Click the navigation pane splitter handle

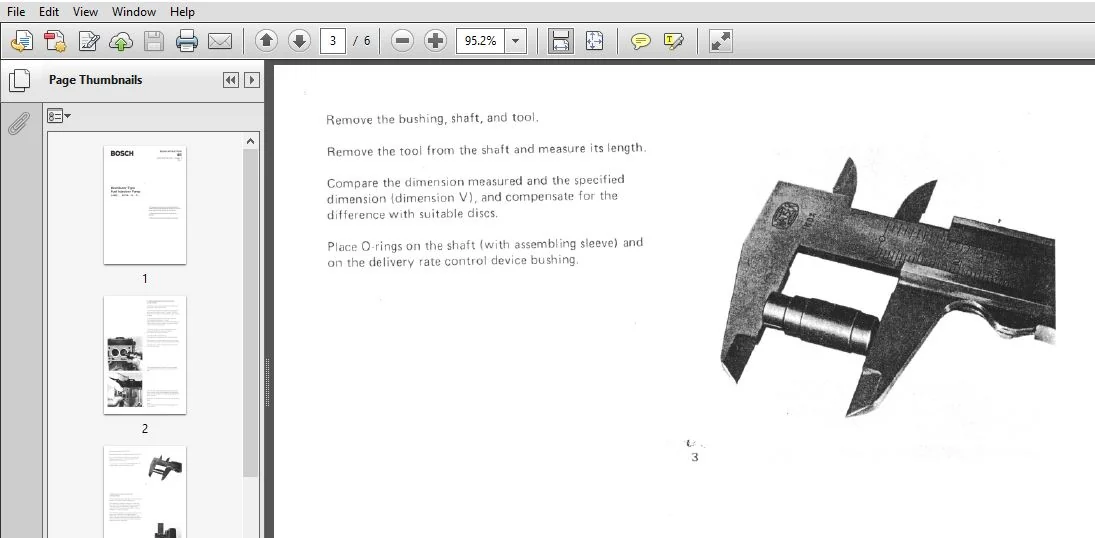click(267, 383)
